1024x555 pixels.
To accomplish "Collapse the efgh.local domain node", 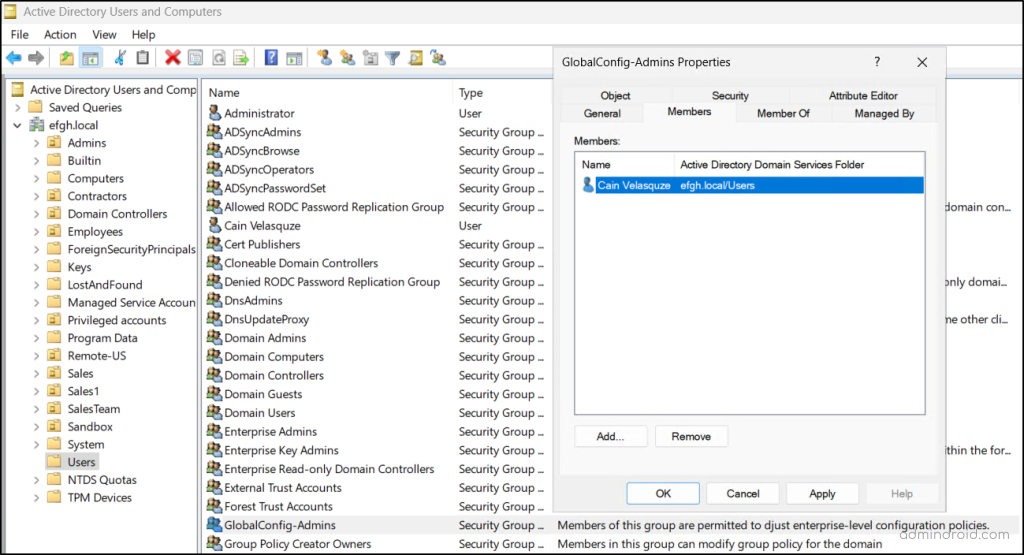I will pyautogui.click(x=18, y=125).
